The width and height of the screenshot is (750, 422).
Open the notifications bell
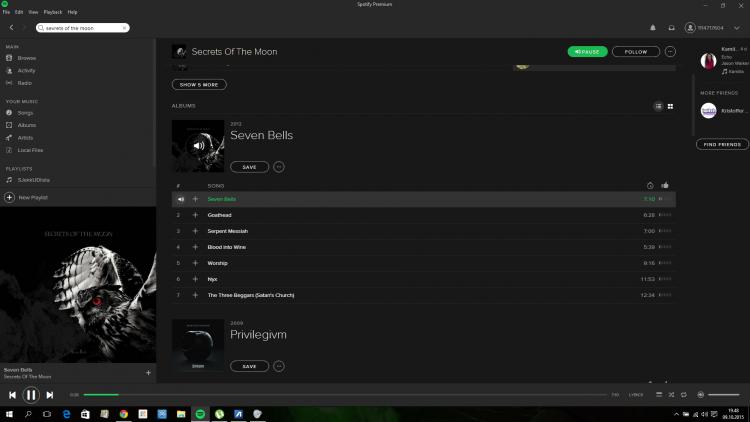pos(653,28)
